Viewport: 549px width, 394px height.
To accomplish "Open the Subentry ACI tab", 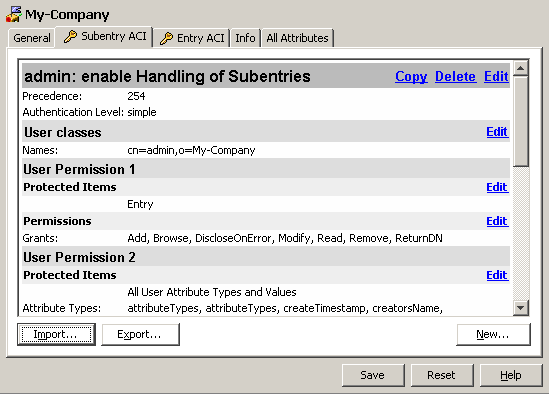I will 104,36.
